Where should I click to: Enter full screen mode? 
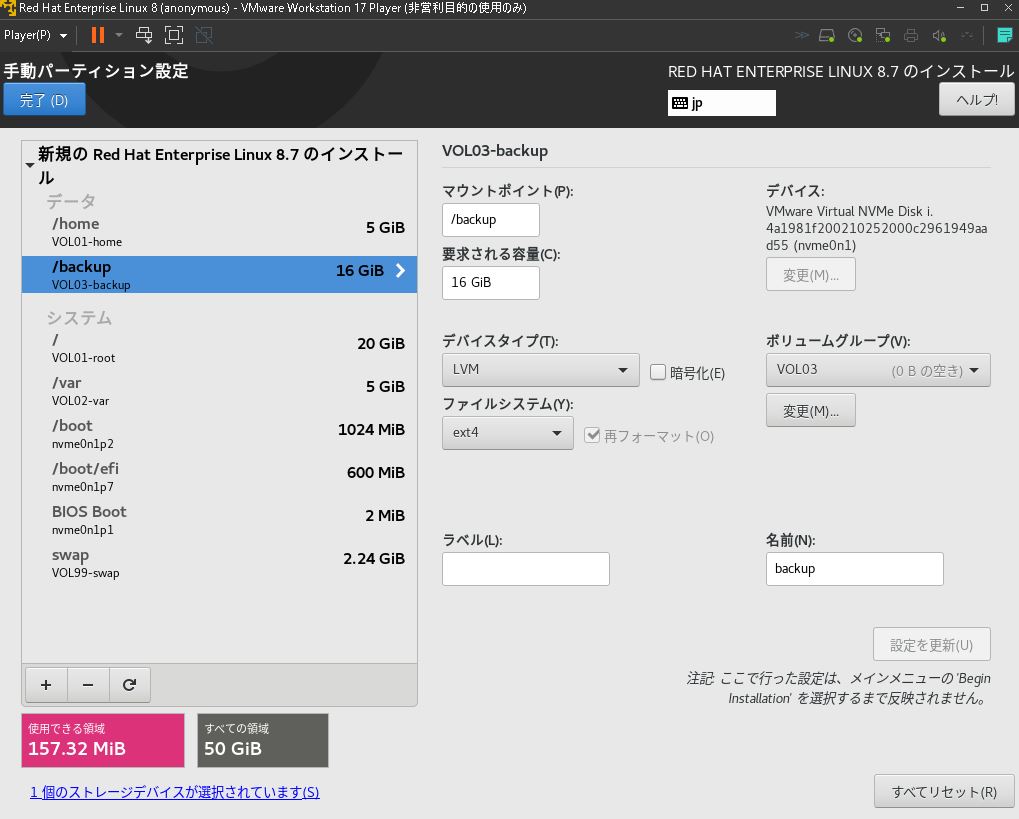coord(174,35)
